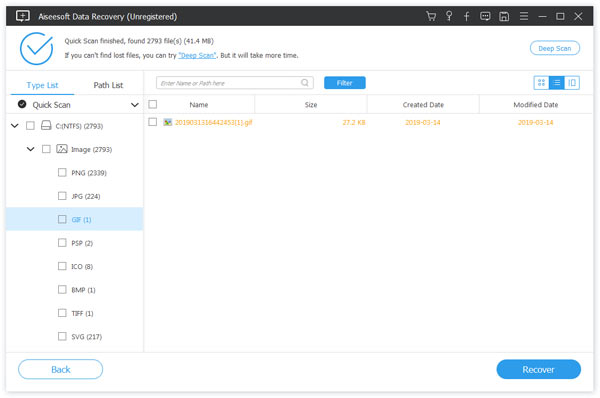Click the register key icon
The height and width of the screenshot is (398, 600).
pos(449,16)
